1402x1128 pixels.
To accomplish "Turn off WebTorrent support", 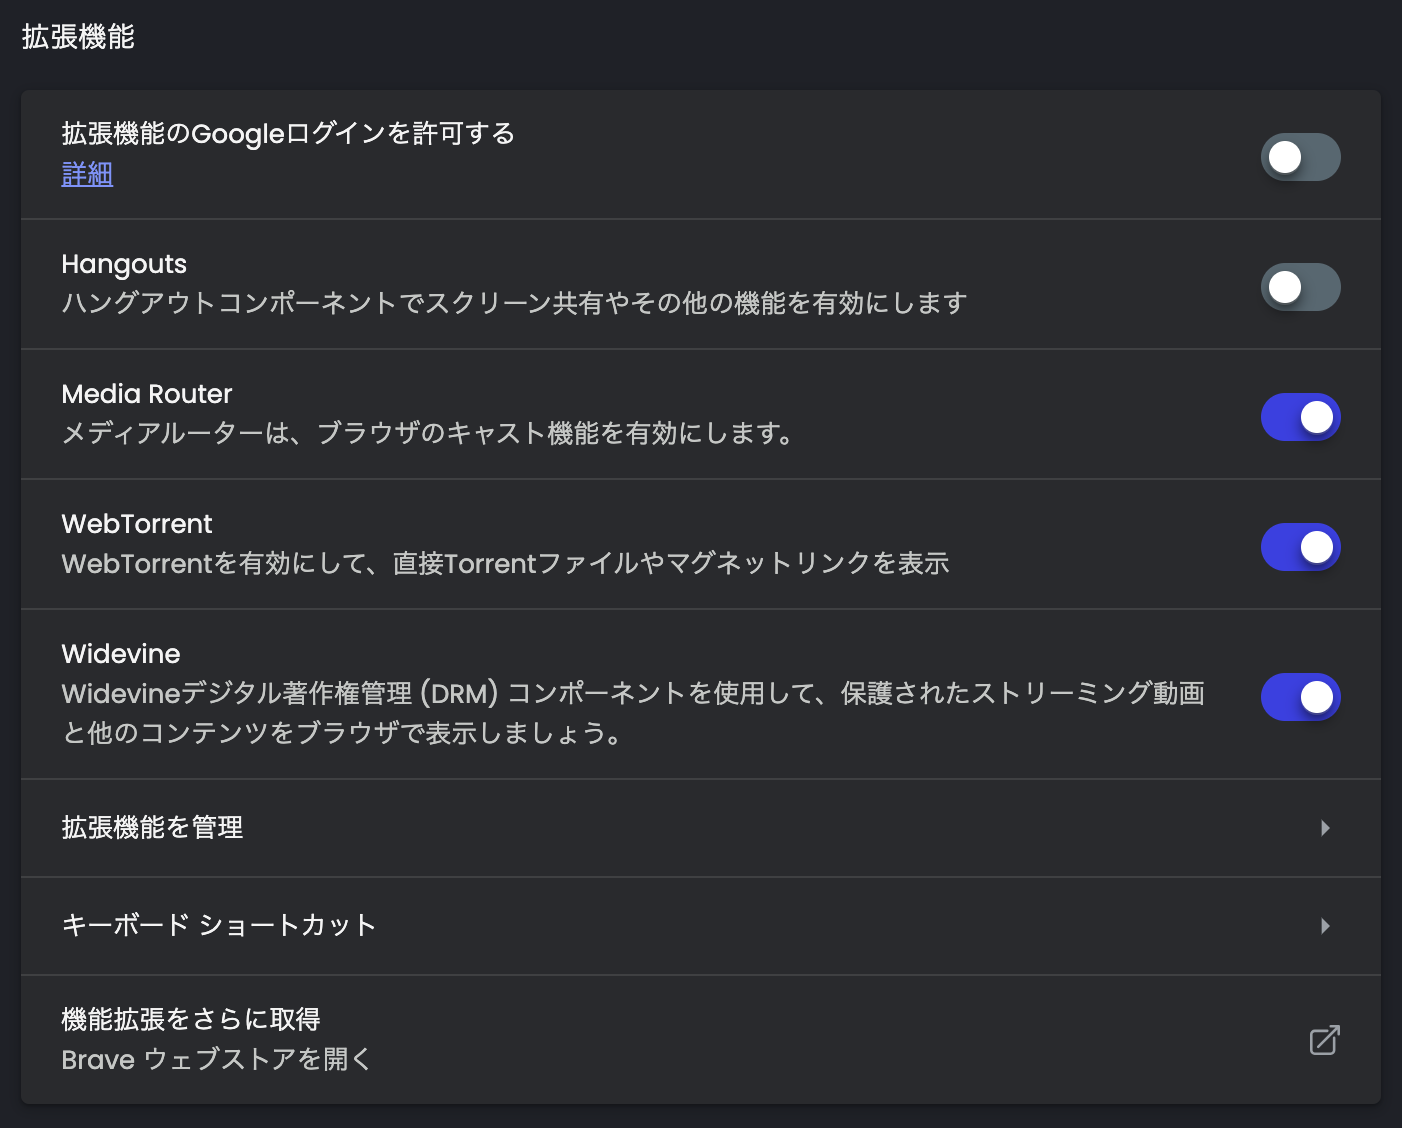I will tap(1300, 547).
